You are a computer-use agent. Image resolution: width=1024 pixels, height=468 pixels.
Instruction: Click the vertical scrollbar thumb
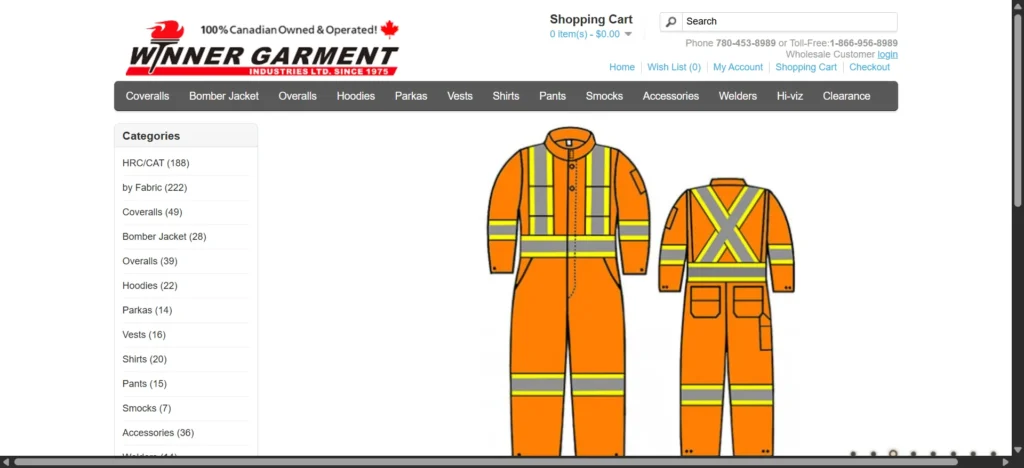[x=1017, y=111]
